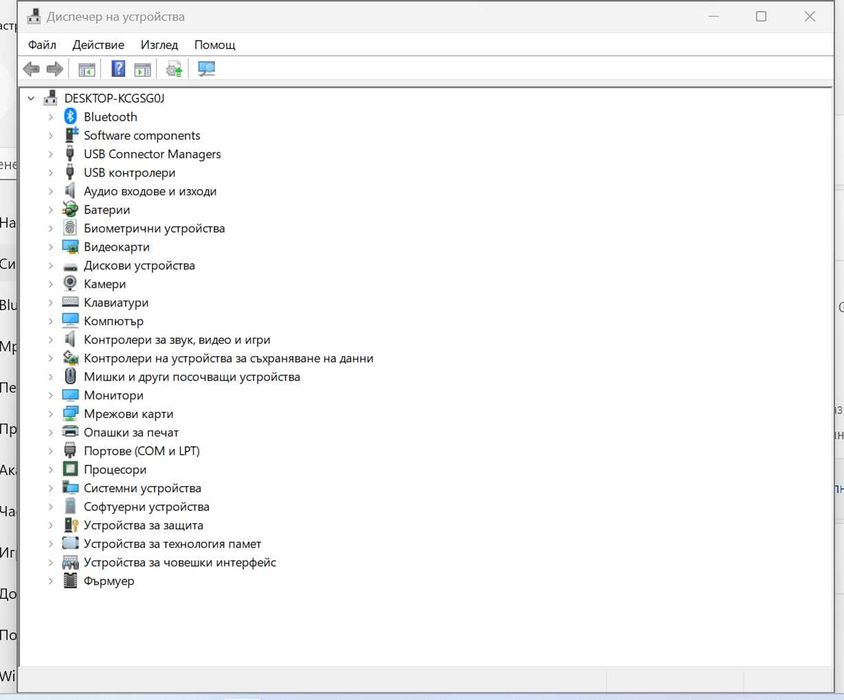
Task: Expand Контролери за звук, видео и игри arrow
Action: (x=51, y=340)
